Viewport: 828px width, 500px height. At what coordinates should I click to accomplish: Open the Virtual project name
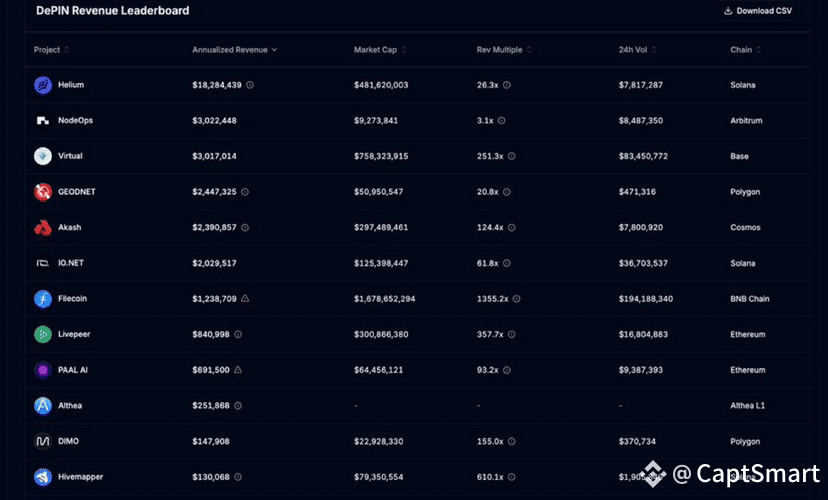(70, 156)
